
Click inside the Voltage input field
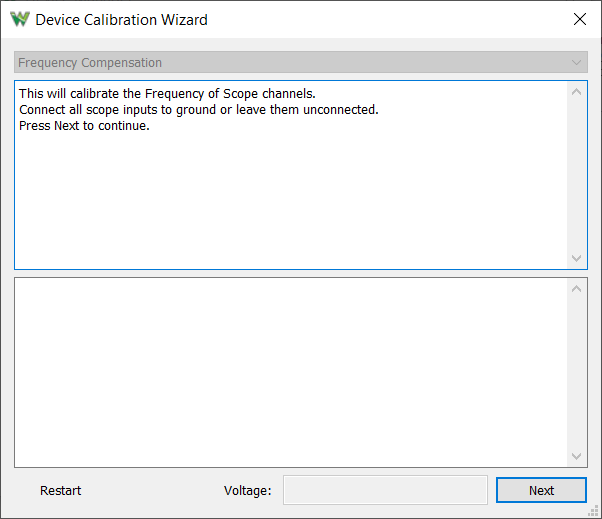385,490
